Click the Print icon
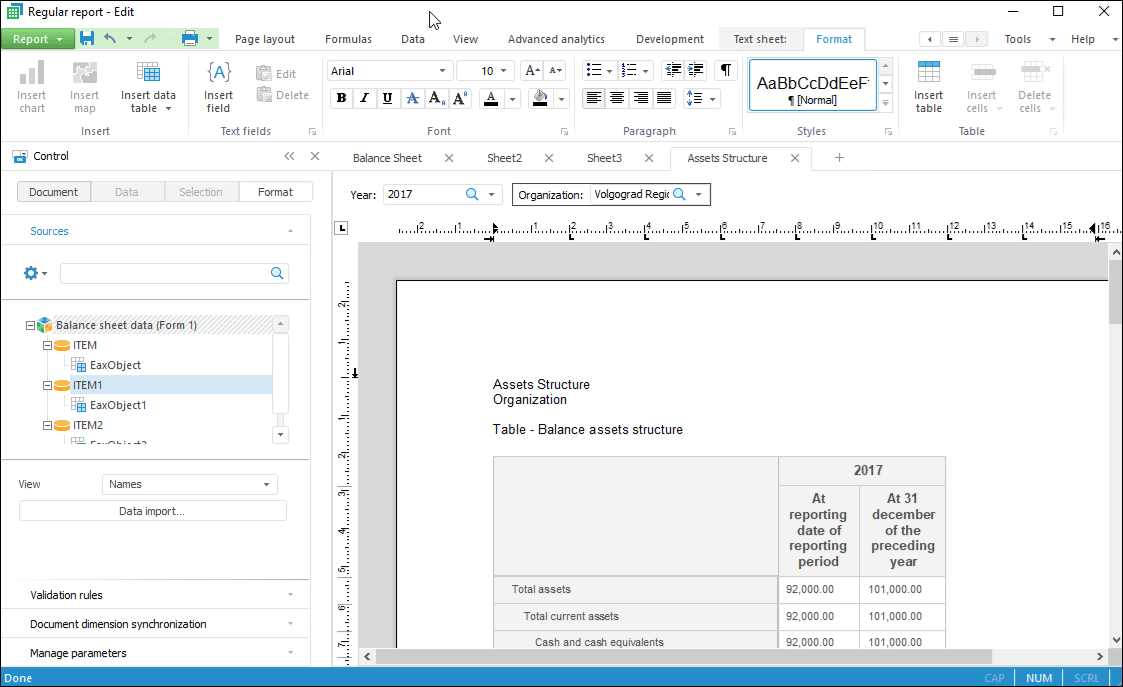Image resolution: width=1123 pixels, height=687 pixels. click(x=189, y=39)
